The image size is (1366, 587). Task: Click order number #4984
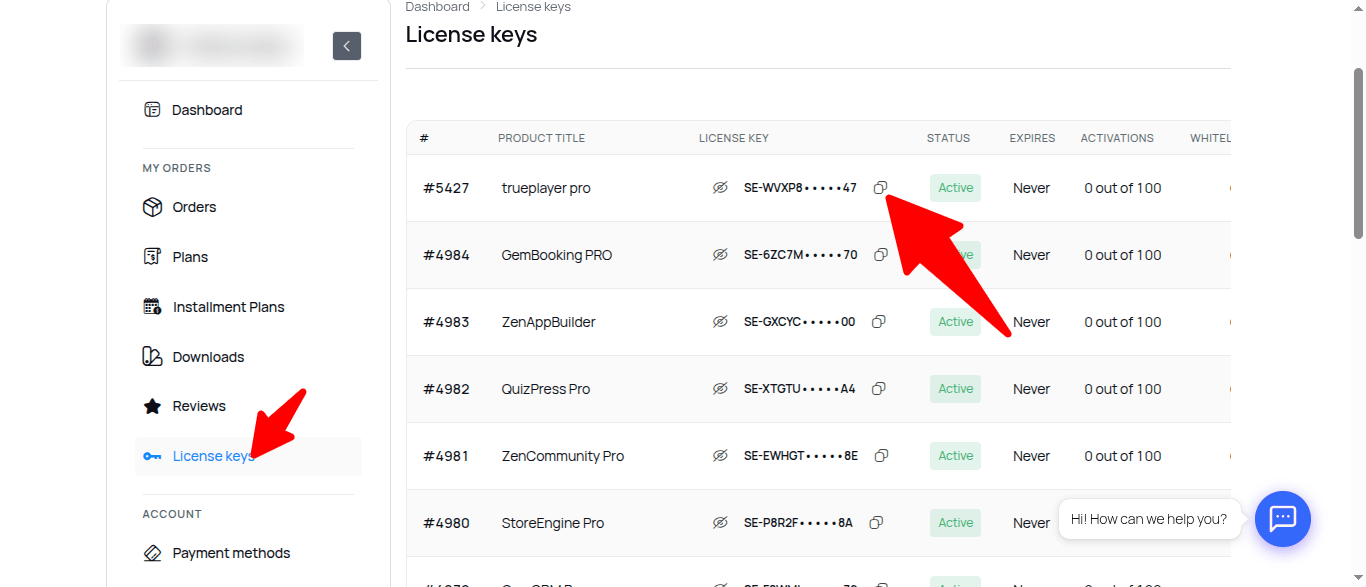tap(446, 255)
